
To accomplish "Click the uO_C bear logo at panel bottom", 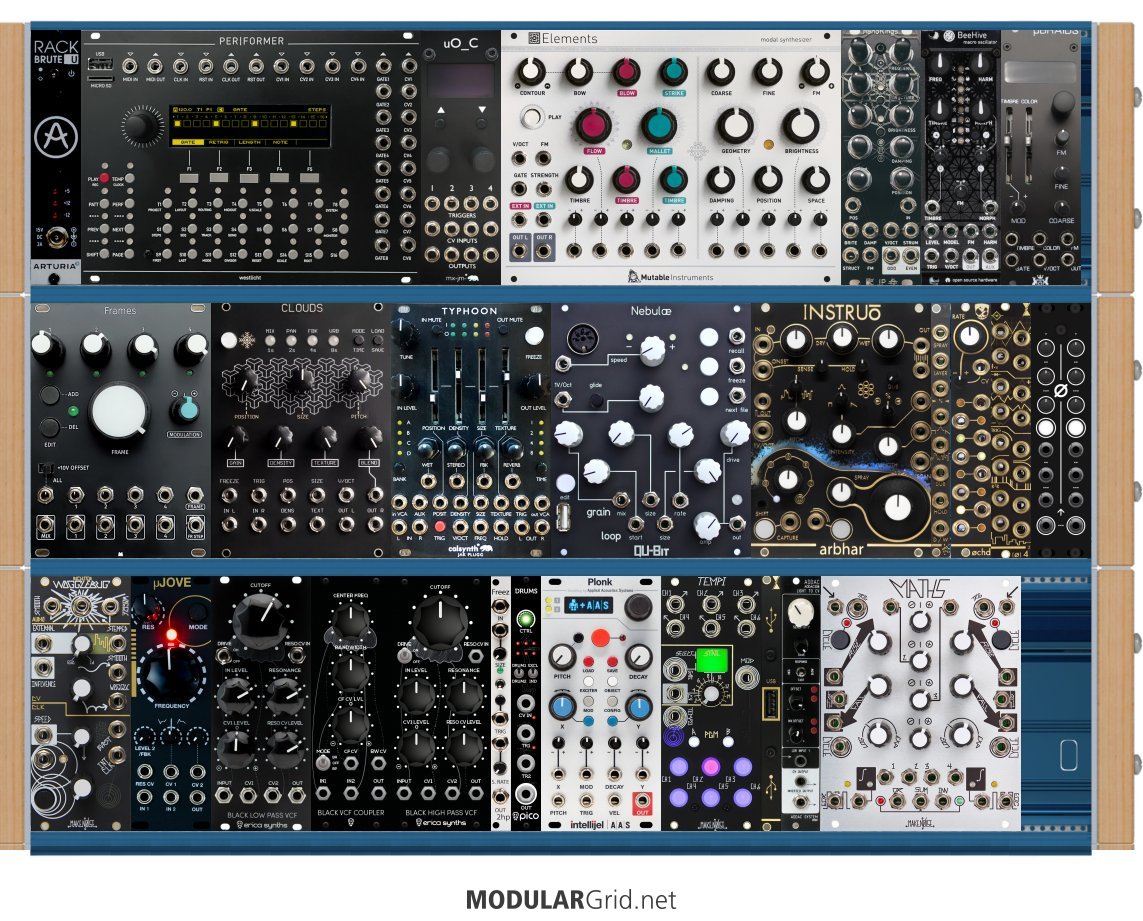I will [472, 279].
